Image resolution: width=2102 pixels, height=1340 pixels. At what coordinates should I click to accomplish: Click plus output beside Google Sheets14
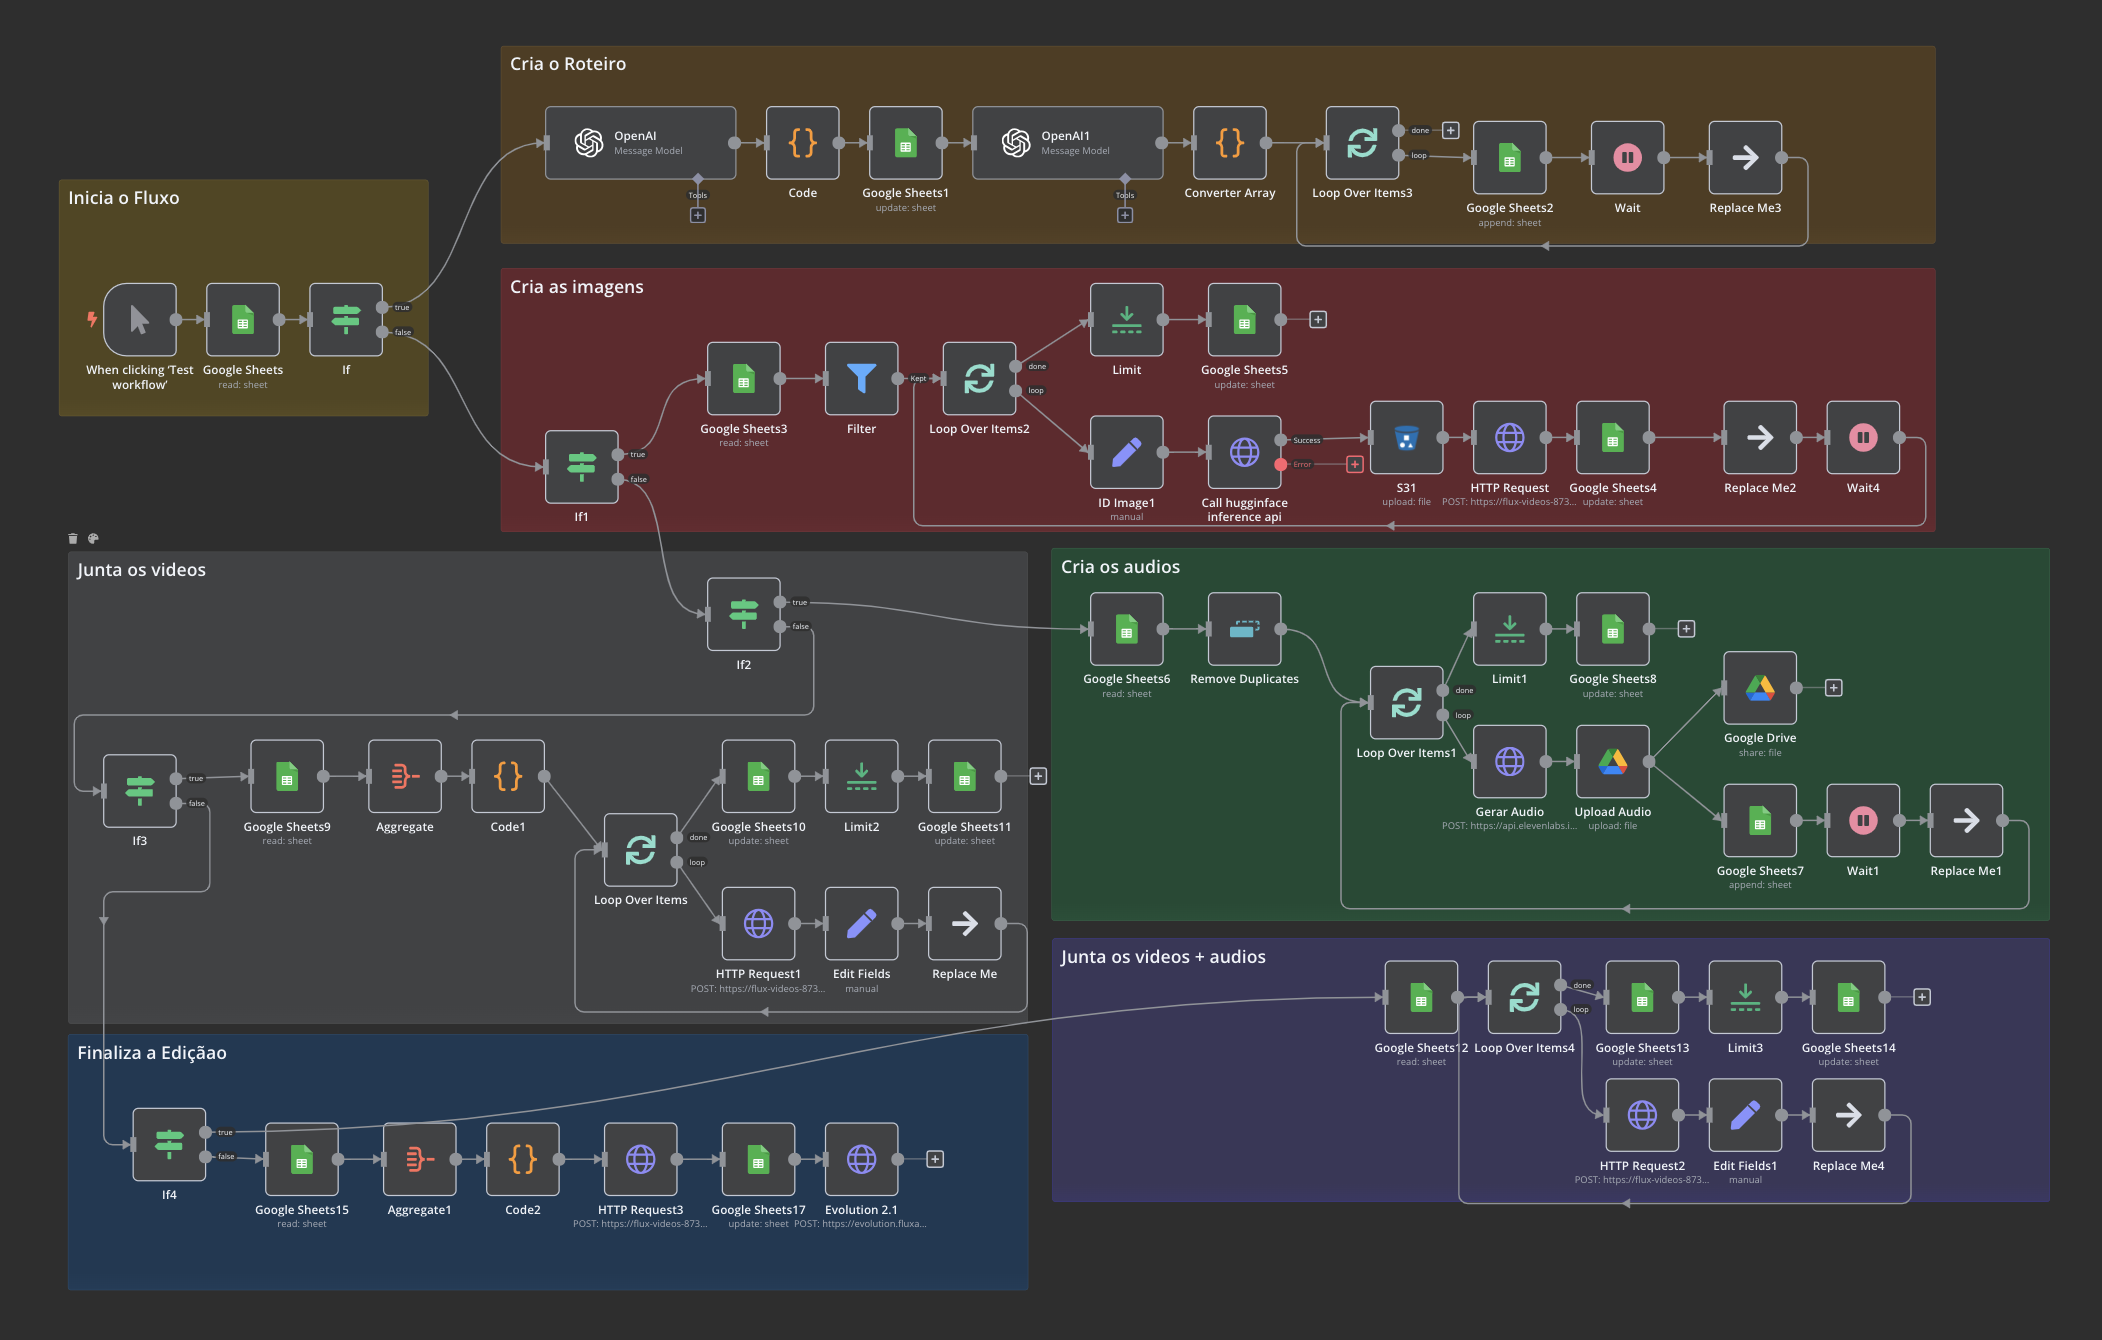1921,997
